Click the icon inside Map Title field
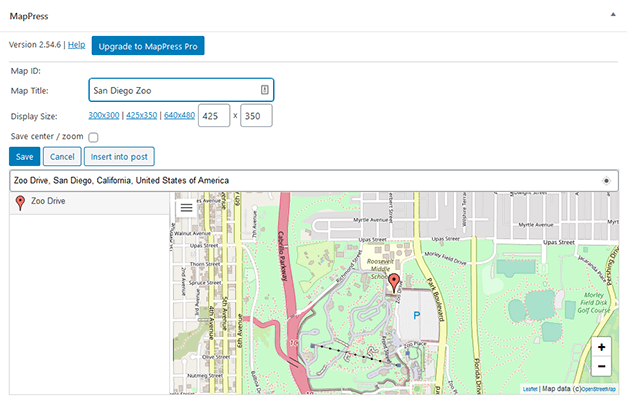 (264, 90)
